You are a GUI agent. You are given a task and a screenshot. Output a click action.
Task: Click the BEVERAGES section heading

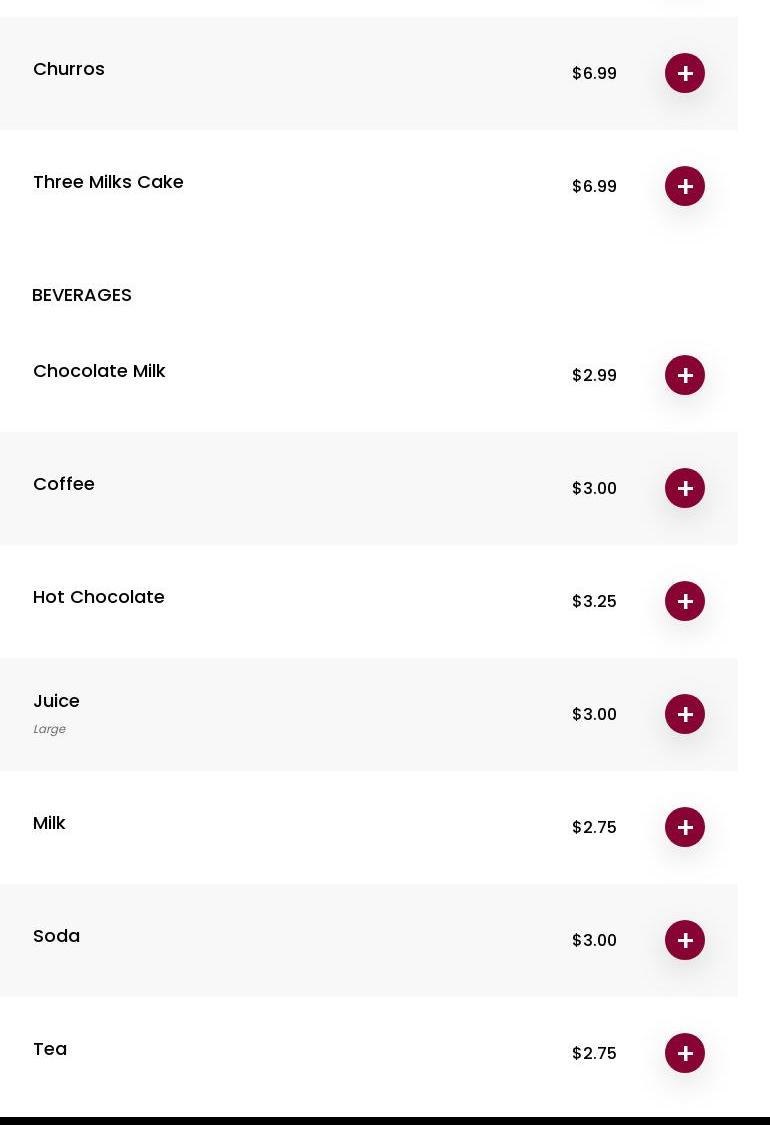click(82, 295)
